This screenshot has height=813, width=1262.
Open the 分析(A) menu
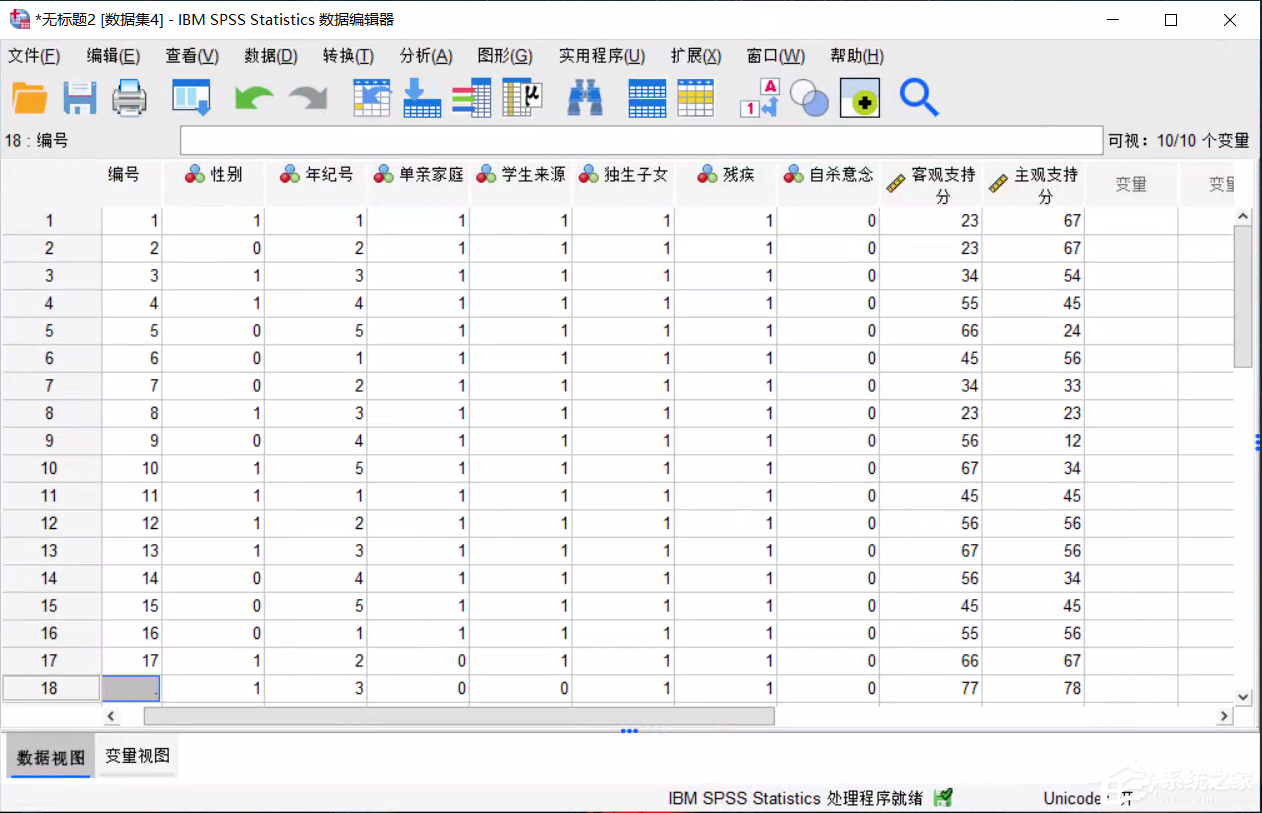pyautogui.click(x=426, y=56)
